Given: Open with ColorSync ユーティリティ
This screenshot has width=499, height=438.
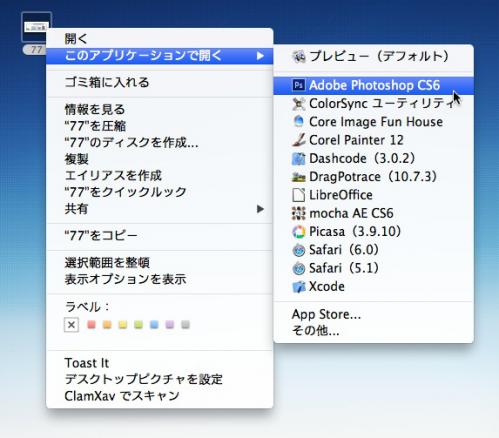Looking at the screenshot, I should click(373, 104).
